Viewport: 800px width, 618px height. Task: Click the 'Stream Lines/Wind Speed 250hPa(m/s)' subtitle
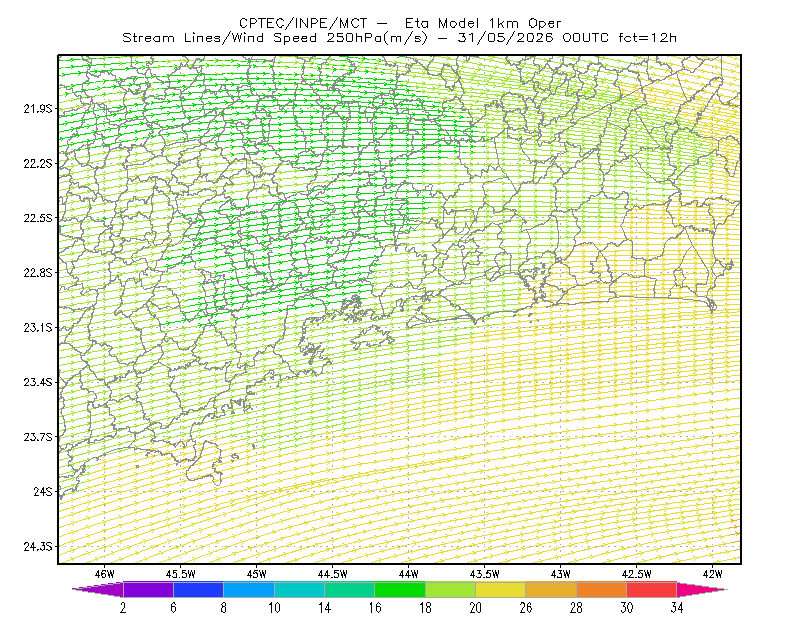(275, 38)
